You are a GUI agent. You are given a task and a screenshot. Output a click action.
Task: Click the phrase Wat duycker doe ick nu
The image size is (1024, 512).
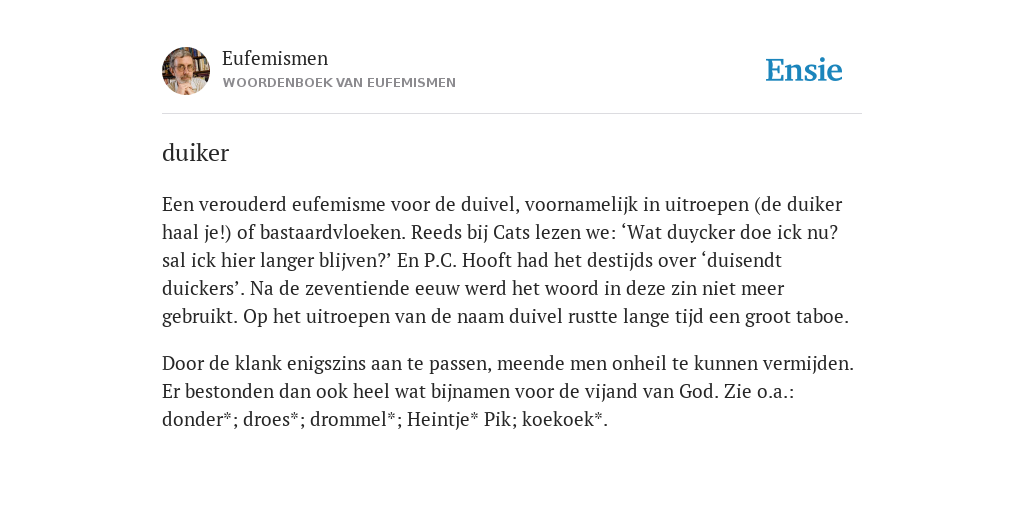tap(728, 232)
